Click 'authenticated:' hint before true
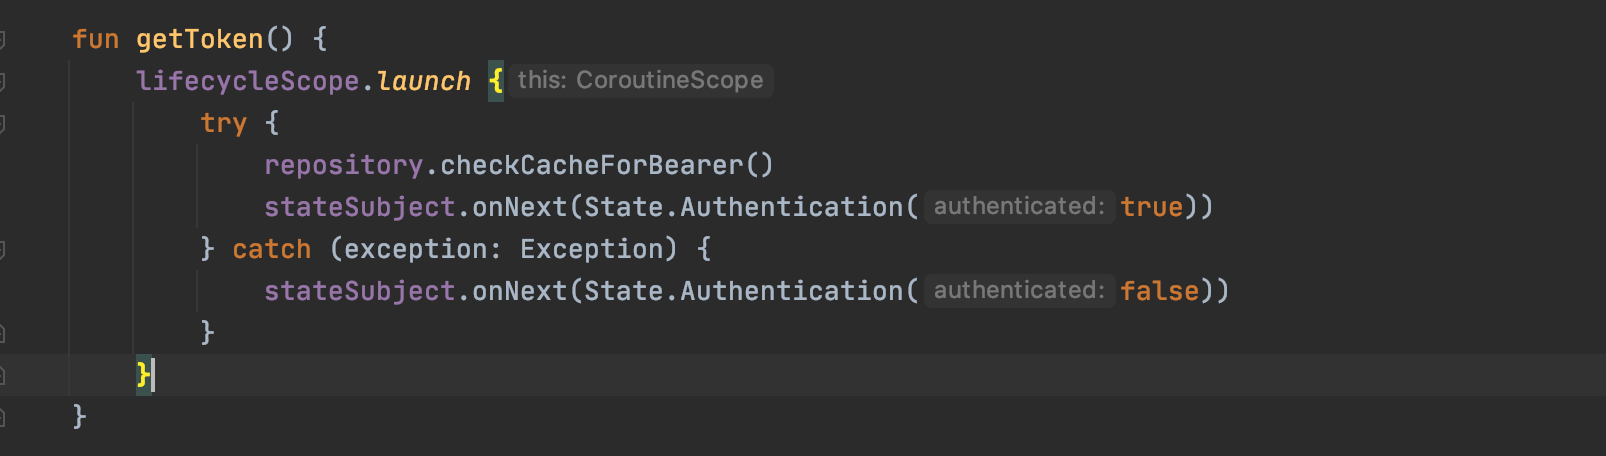The width and height of the screenshot is (1606, 456). [x=1018, y=207]
